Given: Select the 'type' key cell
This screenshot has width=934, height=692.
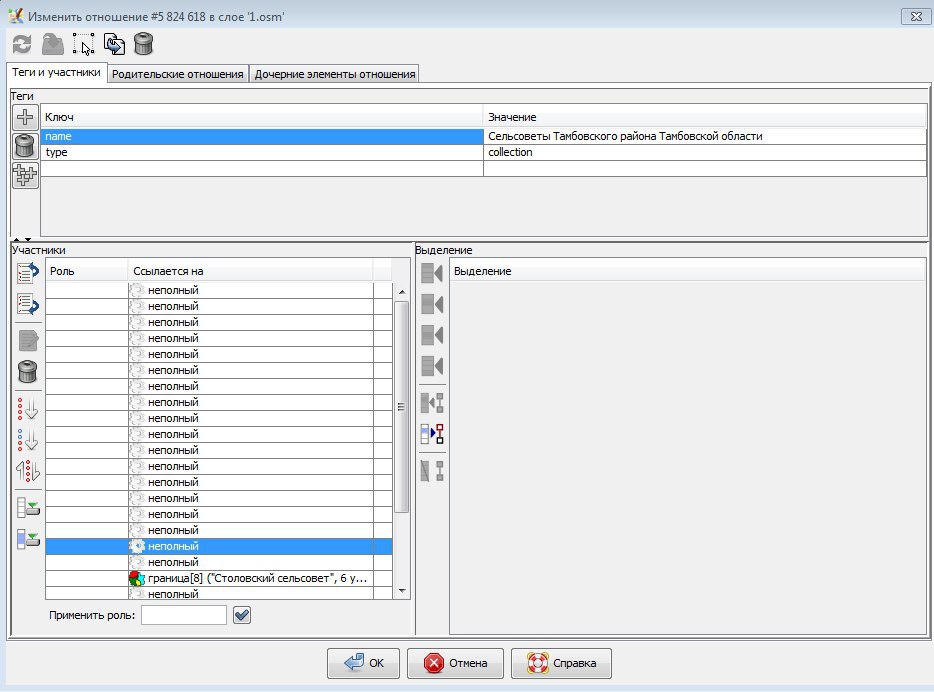Looking at the screenshot, I should [x=262, y=152].
